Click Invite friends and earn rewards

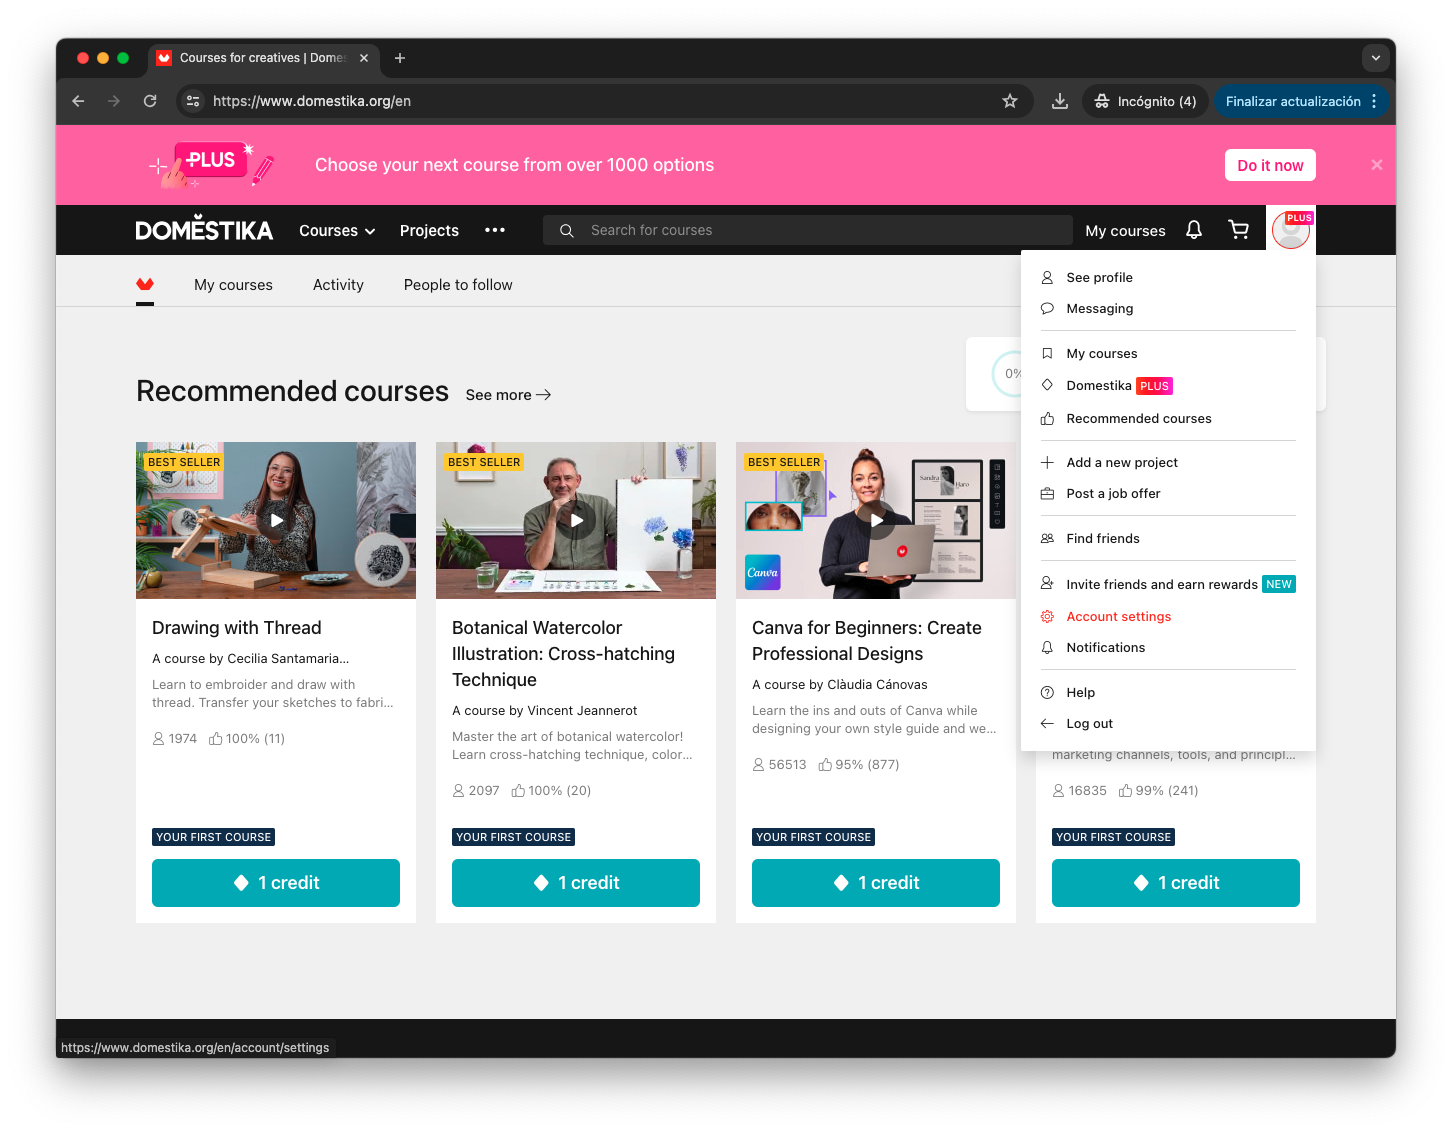[x=1168, y=585]
